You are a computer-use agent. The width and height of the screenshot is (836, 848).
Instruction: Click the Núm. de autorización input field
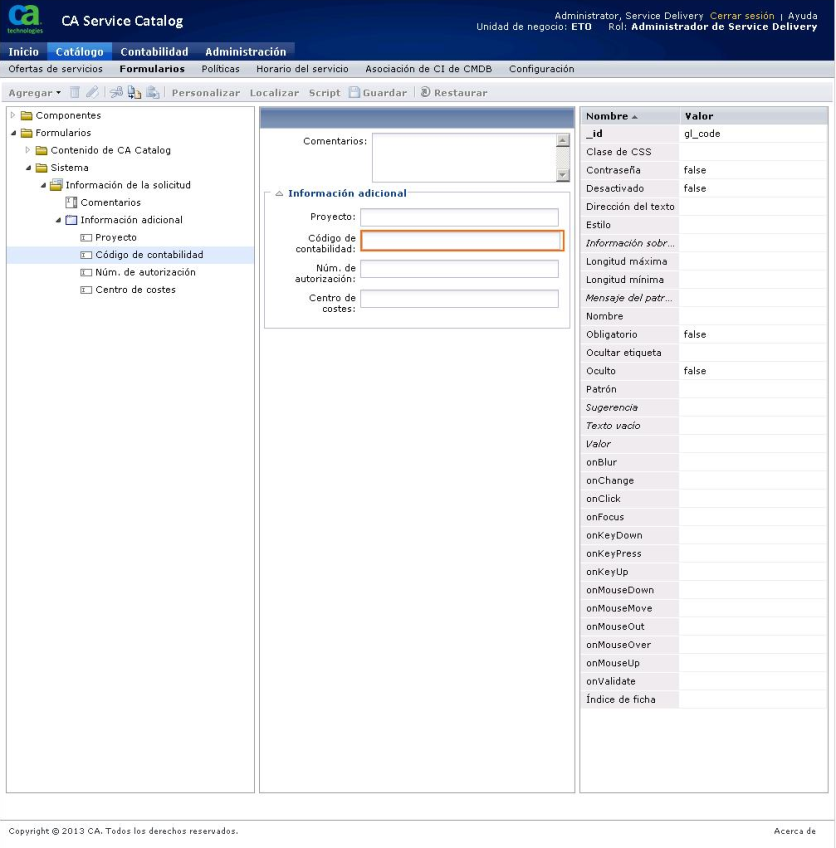459,269
